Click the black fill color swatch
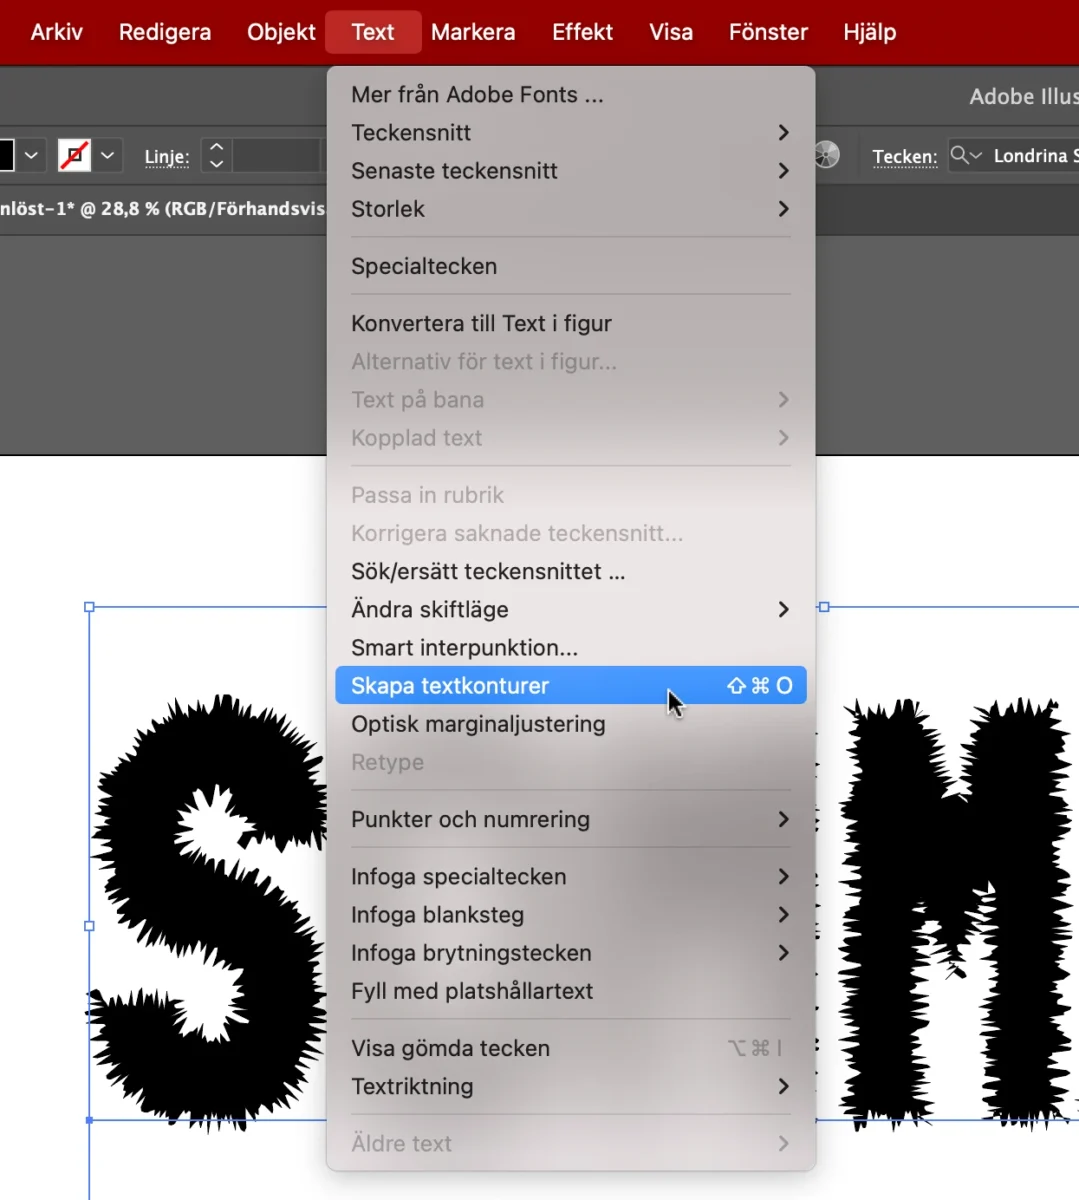1079x1200 pixels. click(5, 155)
